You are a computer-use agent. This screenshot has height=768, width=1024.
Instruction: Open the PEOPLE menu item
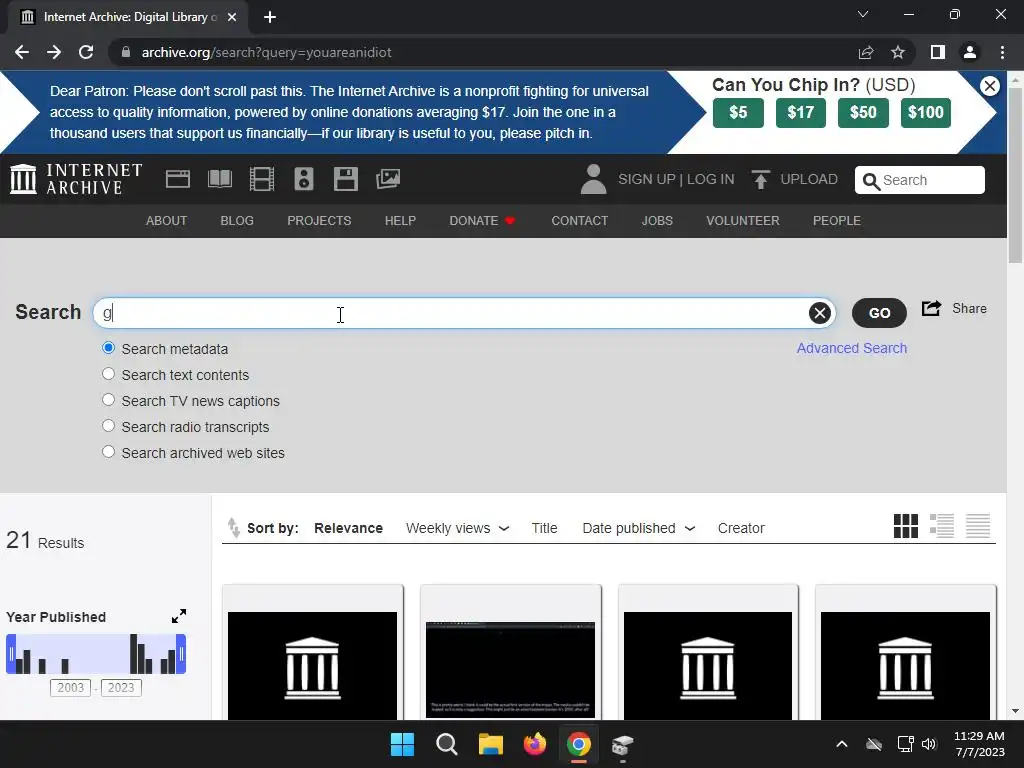click(x=837, y=221)
